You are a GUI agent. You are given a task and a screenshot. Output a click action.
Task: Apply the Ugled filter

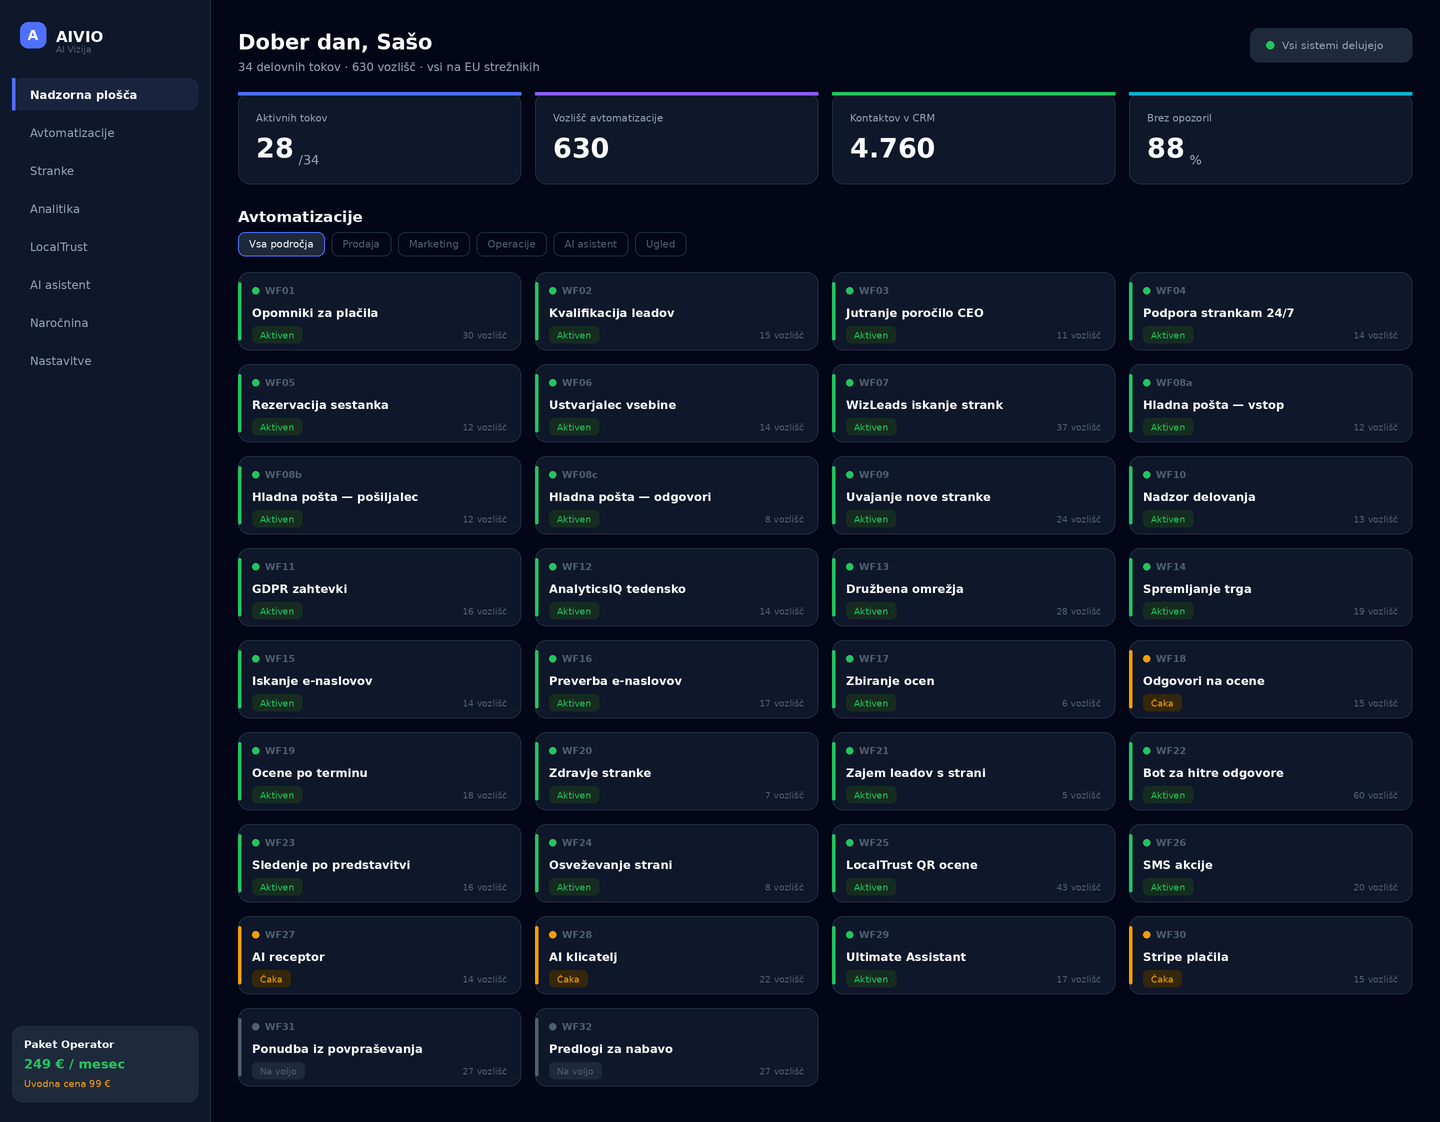(660, 244)
